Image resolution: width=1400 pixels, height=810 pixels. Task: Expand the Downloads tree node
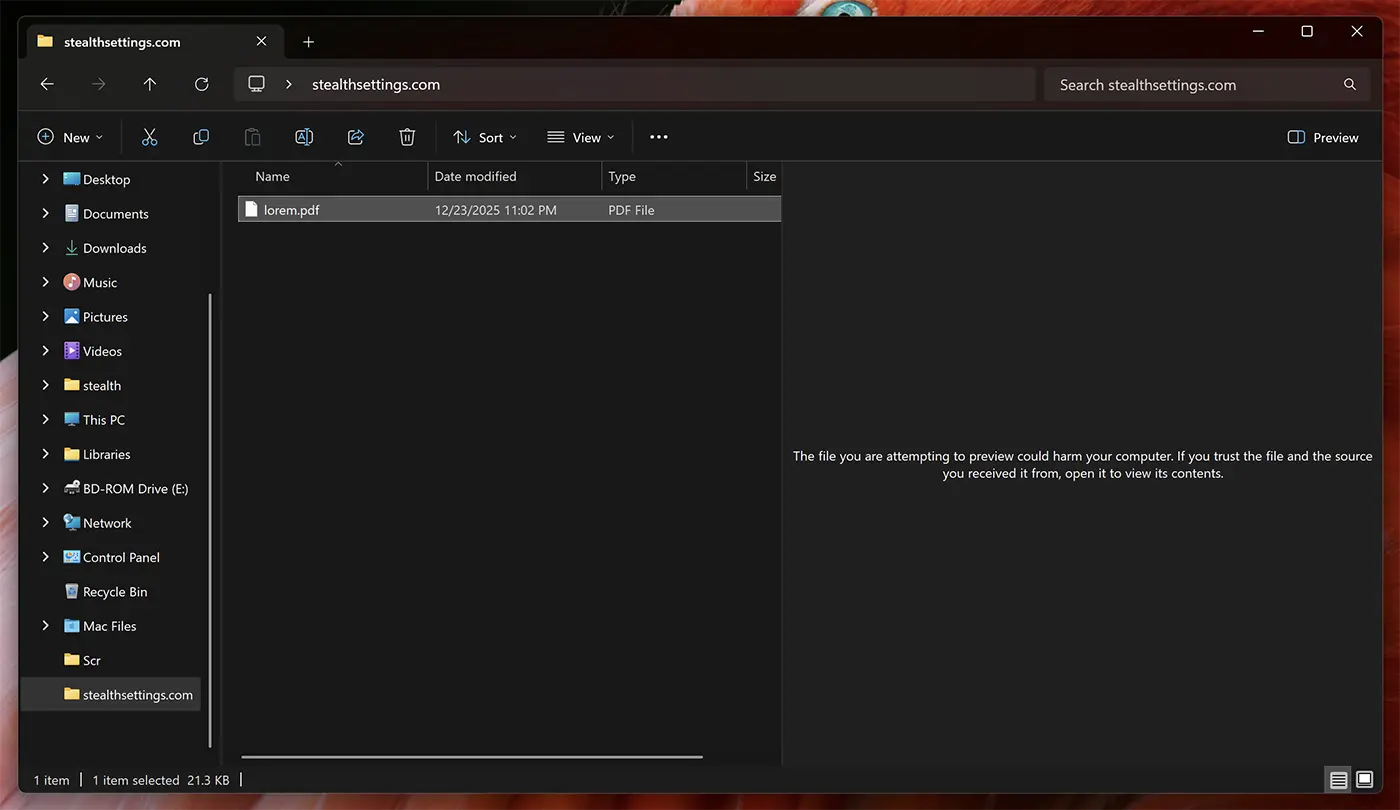[45, 248]
